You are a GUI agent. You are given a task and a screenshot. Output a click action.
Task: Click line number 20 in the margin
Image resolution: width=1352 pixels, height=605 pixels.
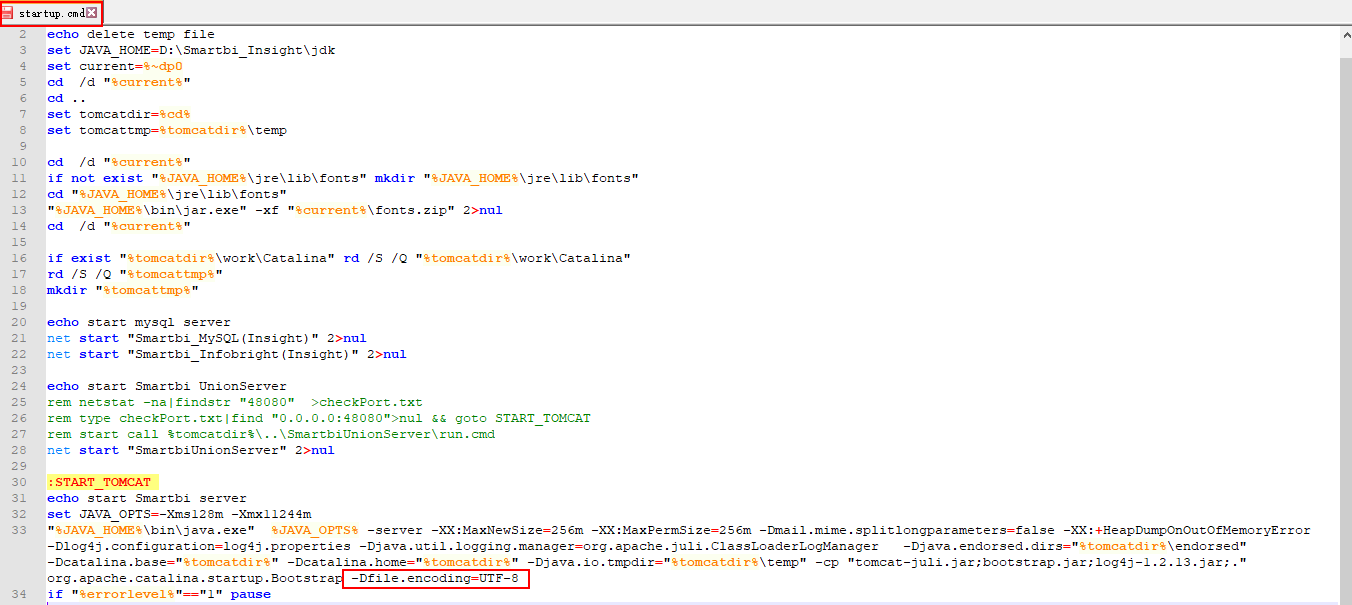[x=21, y=322]
